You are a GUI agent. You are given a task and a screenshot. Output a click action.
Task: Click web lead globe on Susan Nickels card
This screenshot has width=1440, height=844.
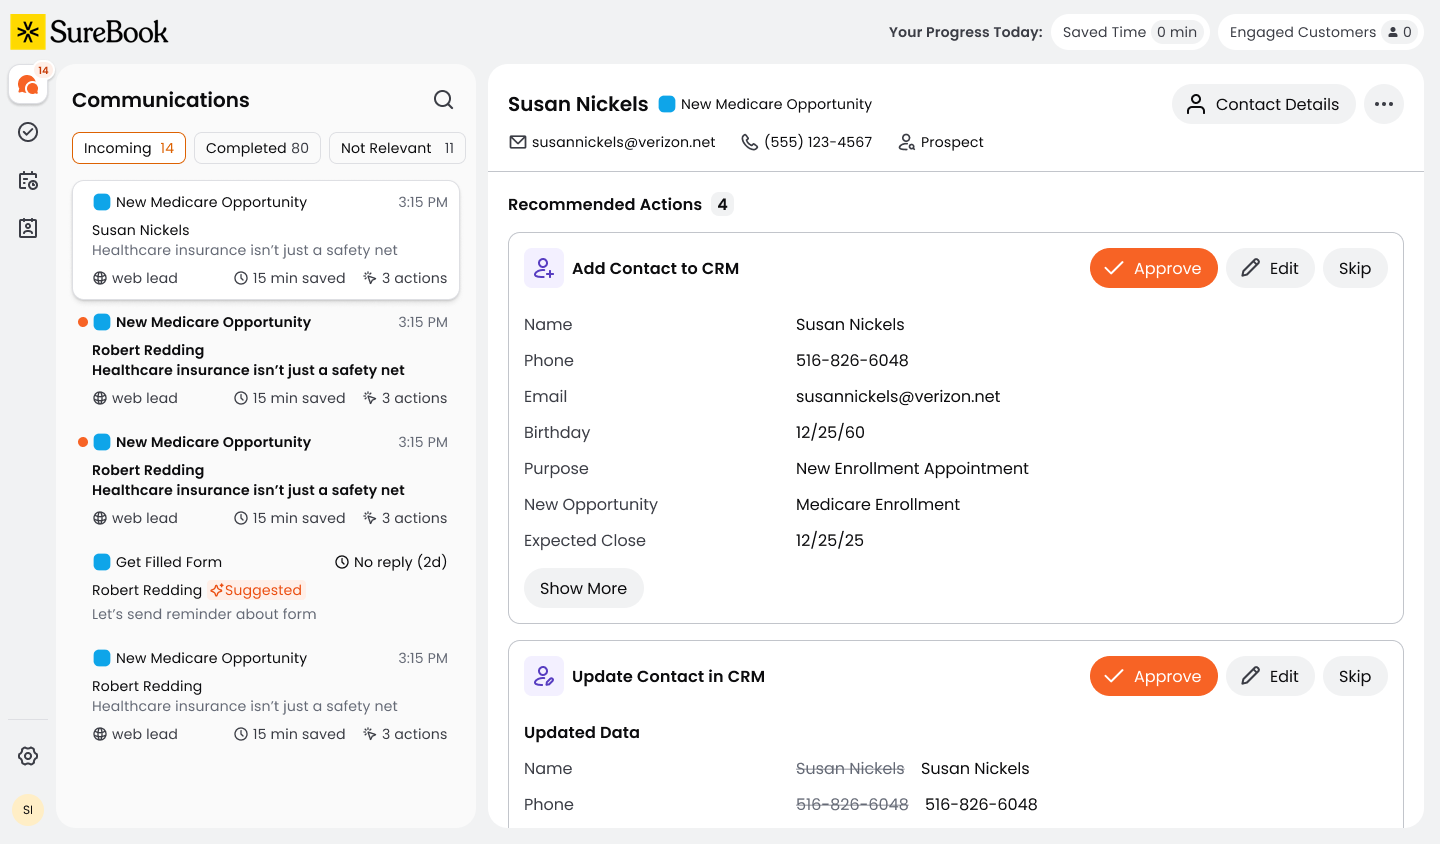pyautogui.click(x=100, y=278)
